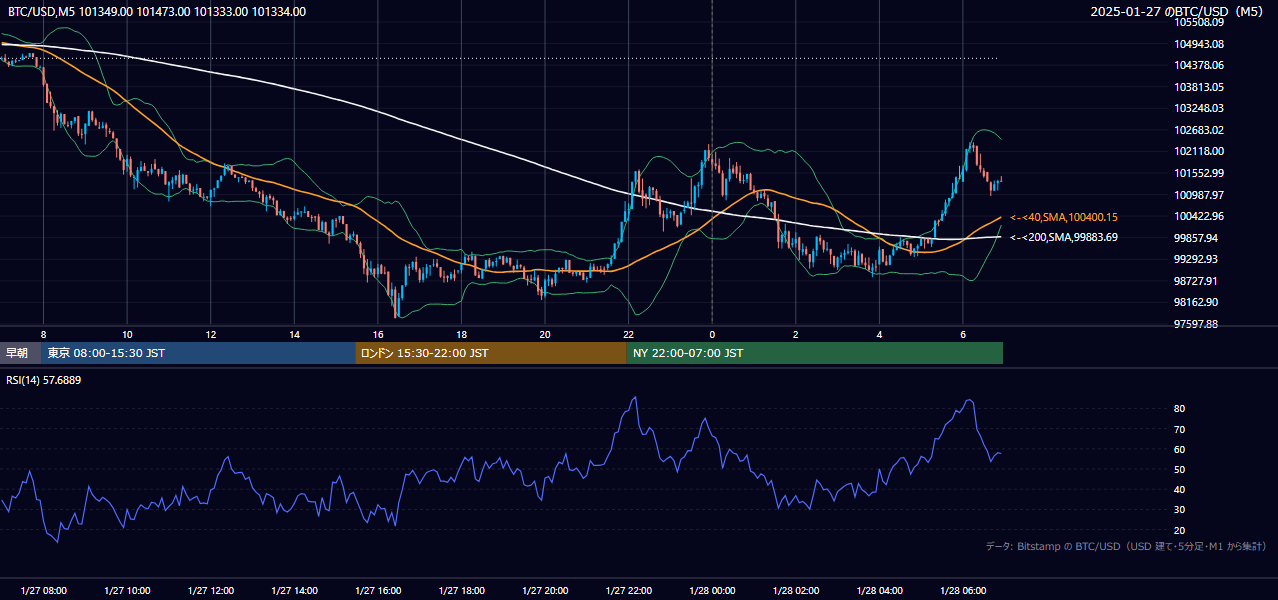Image resolution: width=1278 pixels, height=600 pixels.
Task: Click the 98727.91 price axis value
Action: point(1196,281)
